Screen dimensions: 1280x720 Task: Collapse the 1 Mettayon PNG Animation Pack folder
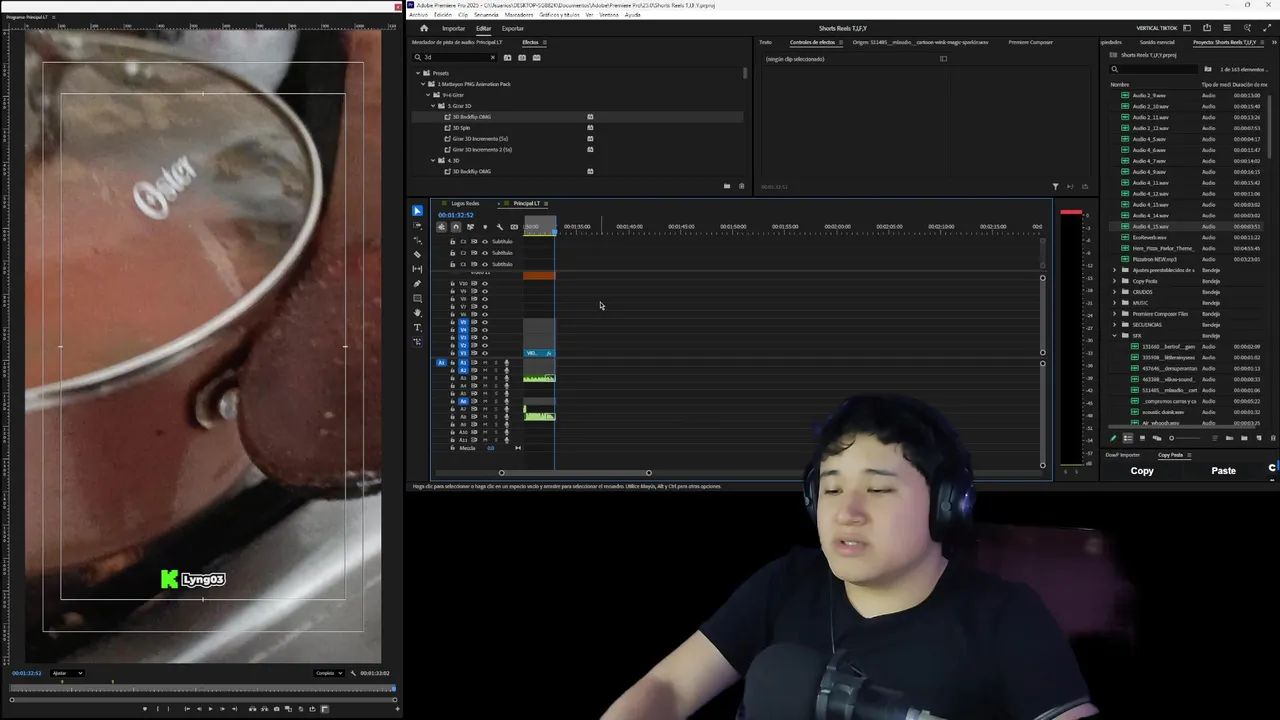click(423, 84)
